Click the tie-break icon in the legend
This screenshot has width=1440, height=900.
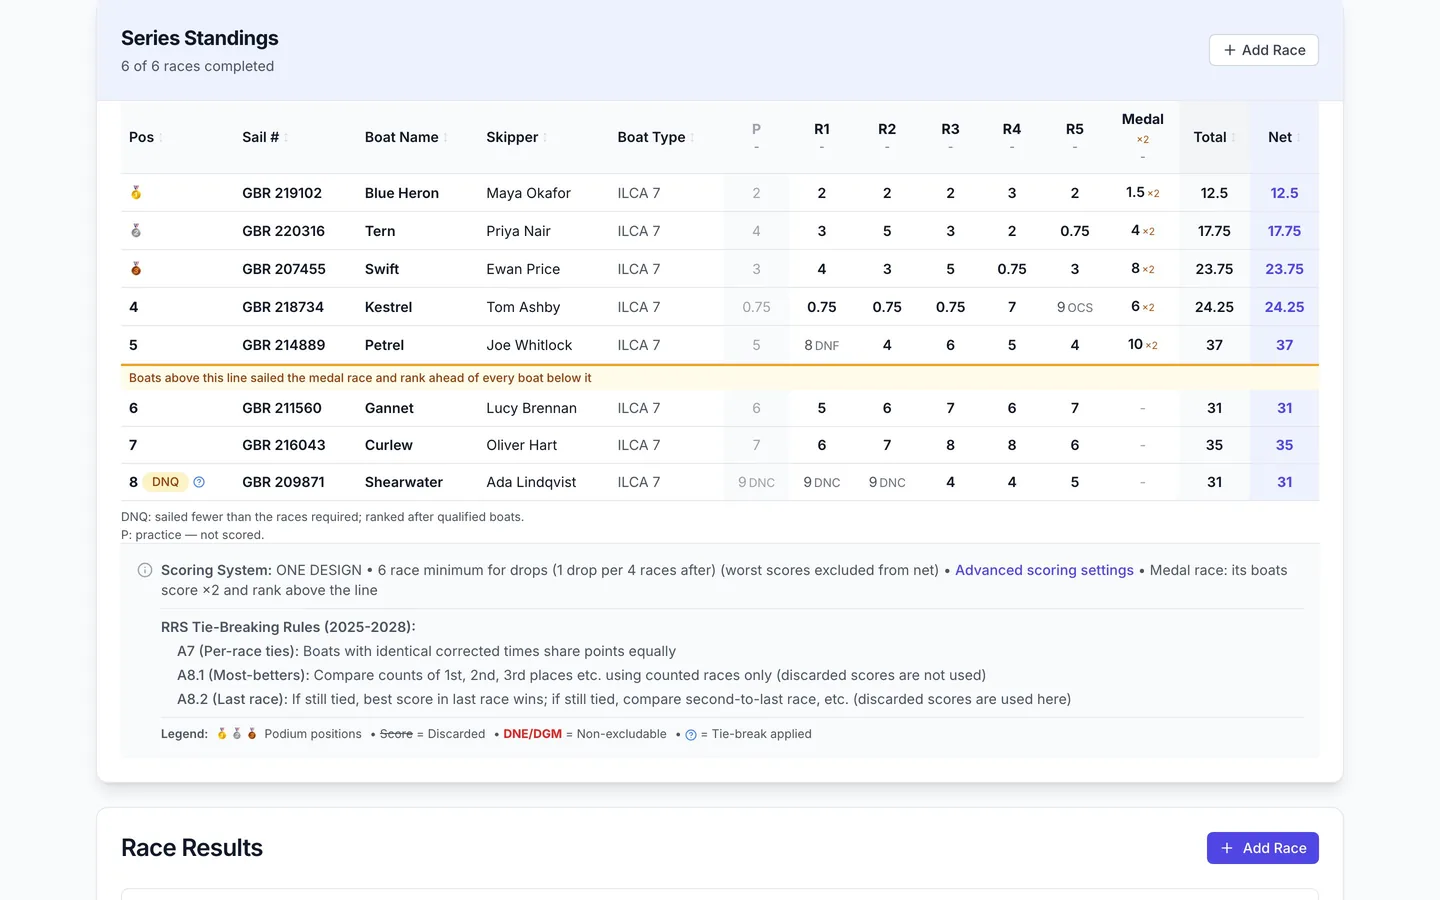pyautogui.click(x=691, y=735)
